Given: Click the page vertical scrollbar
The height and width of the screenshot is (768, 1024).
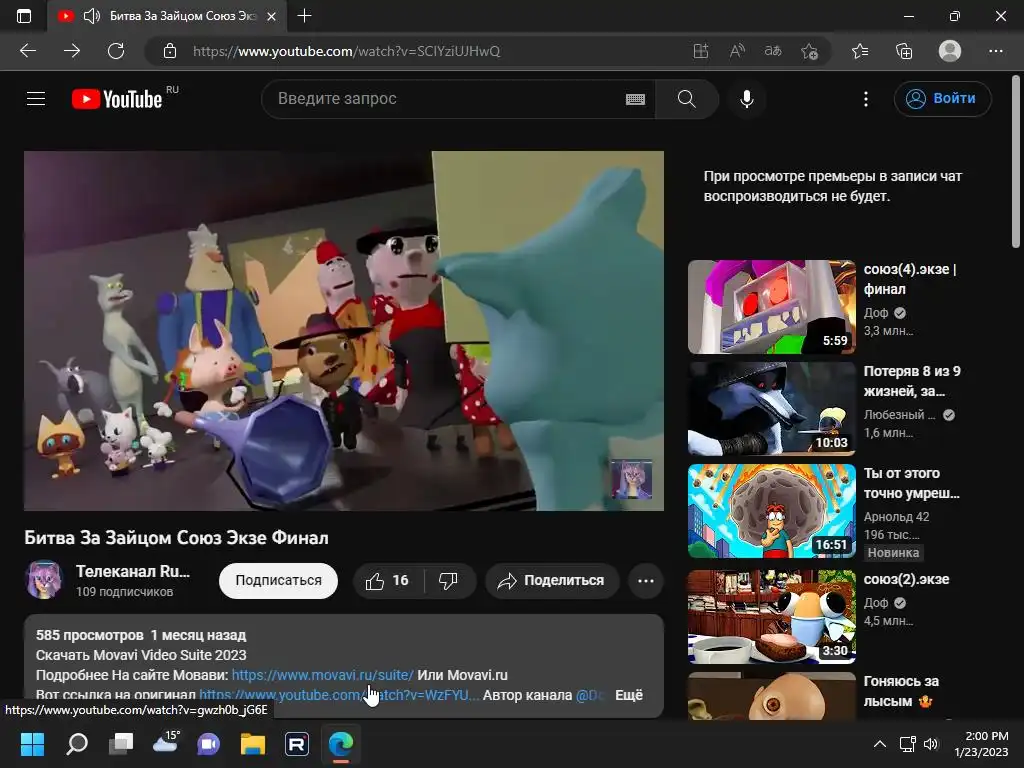Looking at the screenshot, I should pos(1016,162).
